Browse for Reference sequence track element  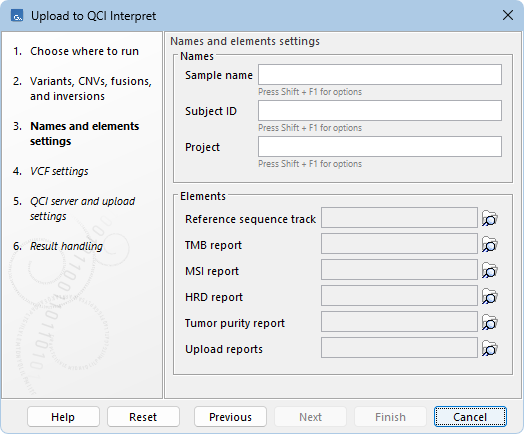(490, 219)
